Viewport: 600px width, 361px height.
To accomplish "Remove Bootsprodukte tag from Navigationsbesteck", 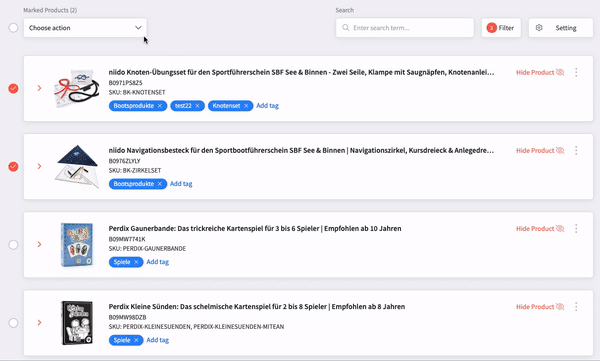I will point(160,184).
